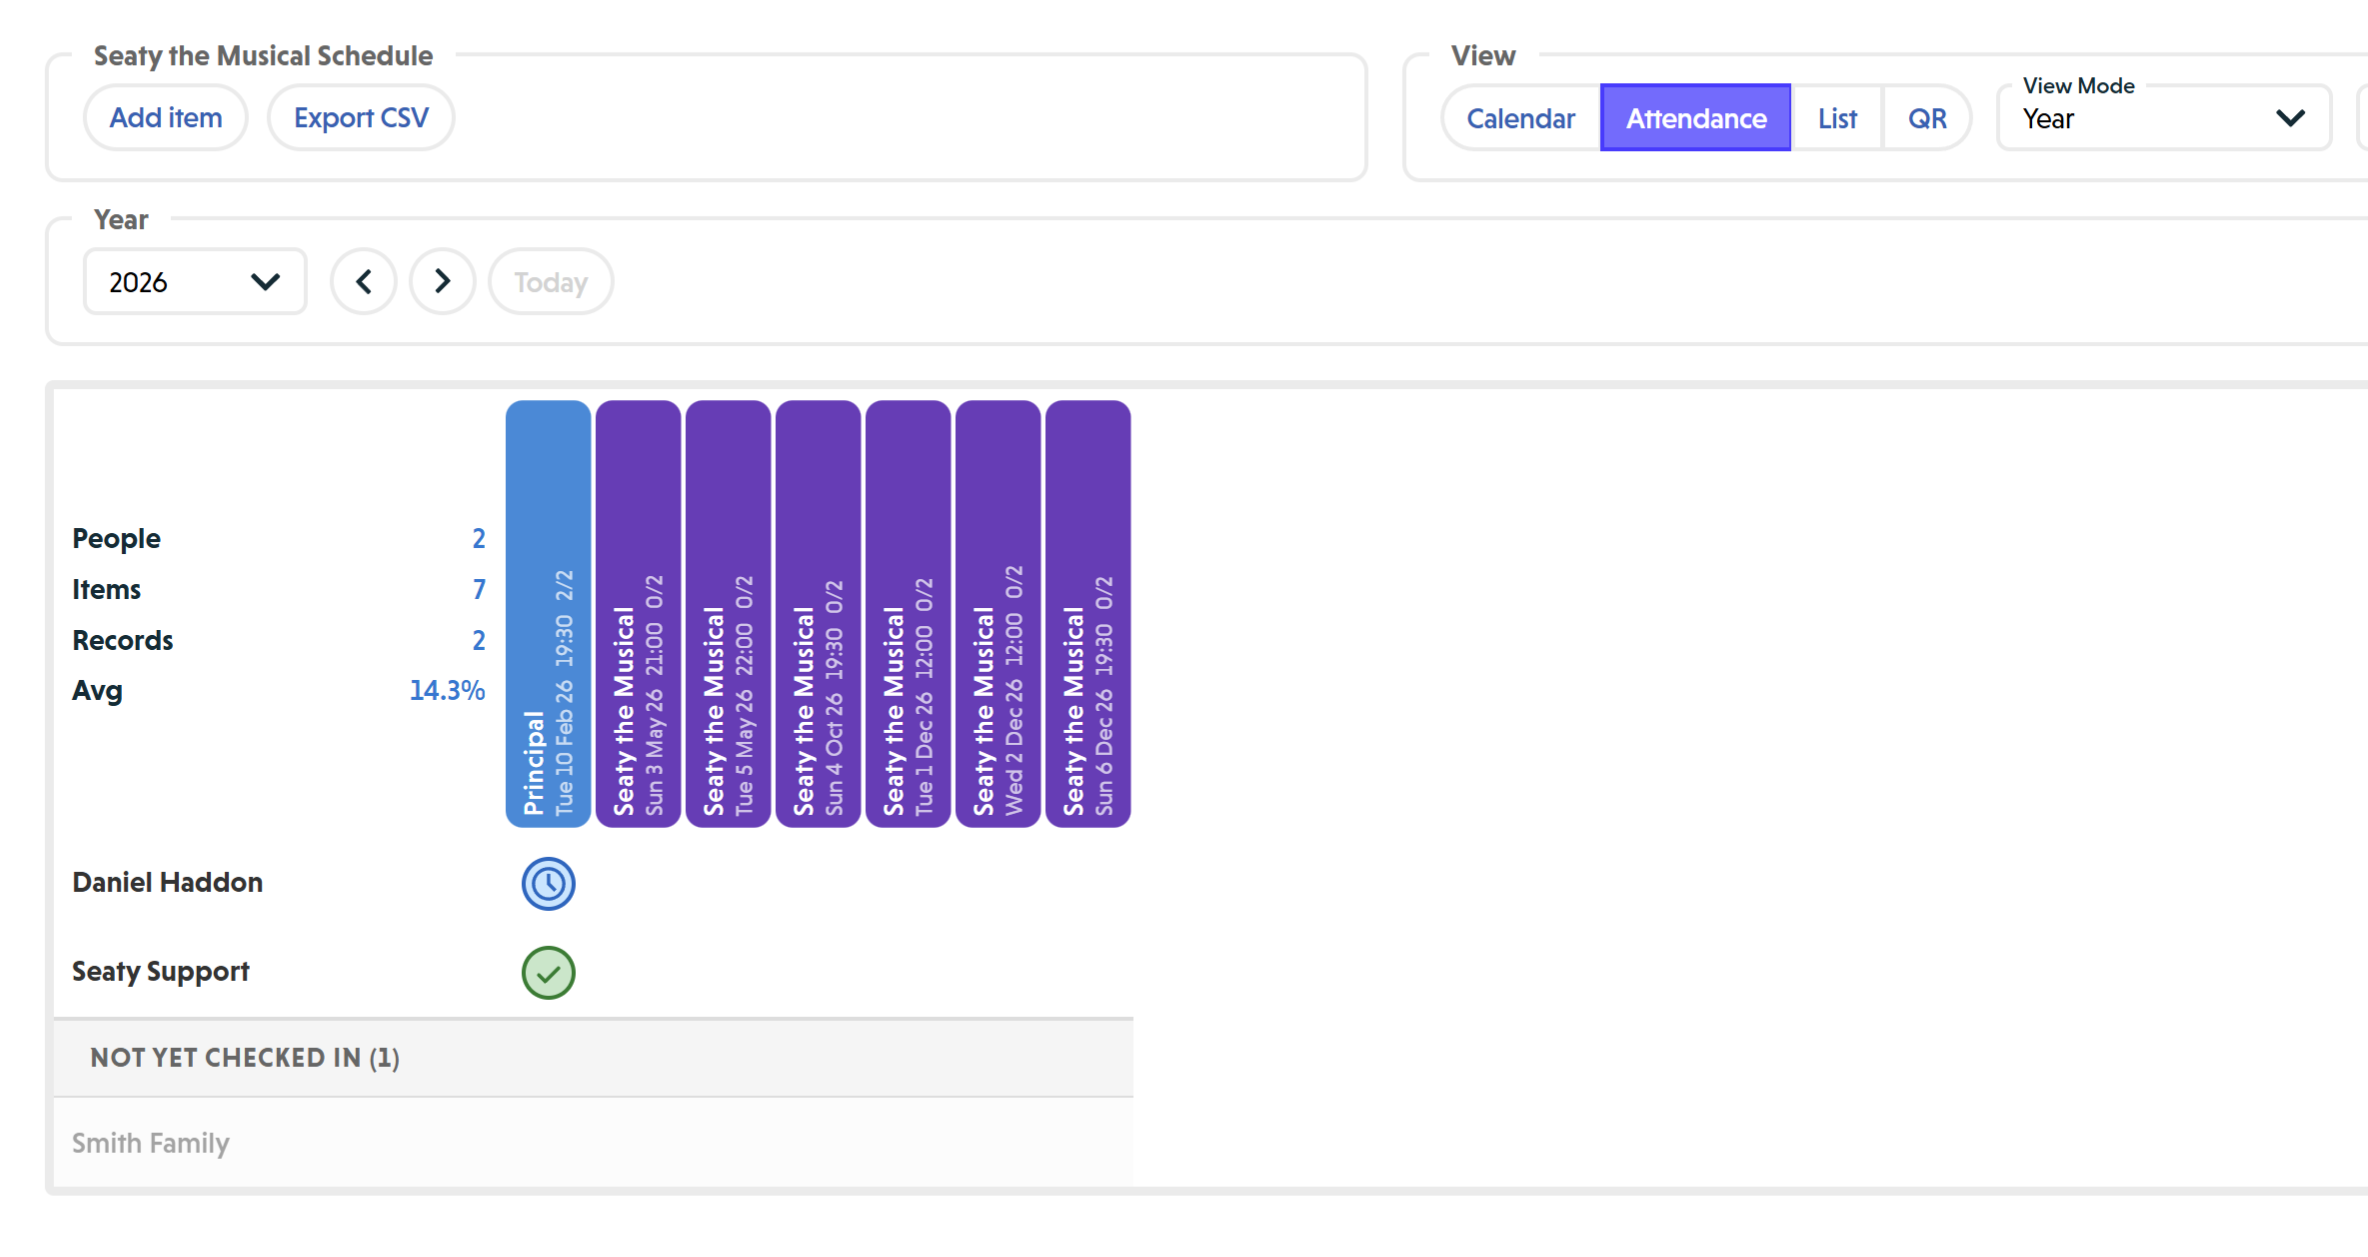Click the green check-in icon for Seaty Support
2368x1257 pixels.
pos(547,972)
